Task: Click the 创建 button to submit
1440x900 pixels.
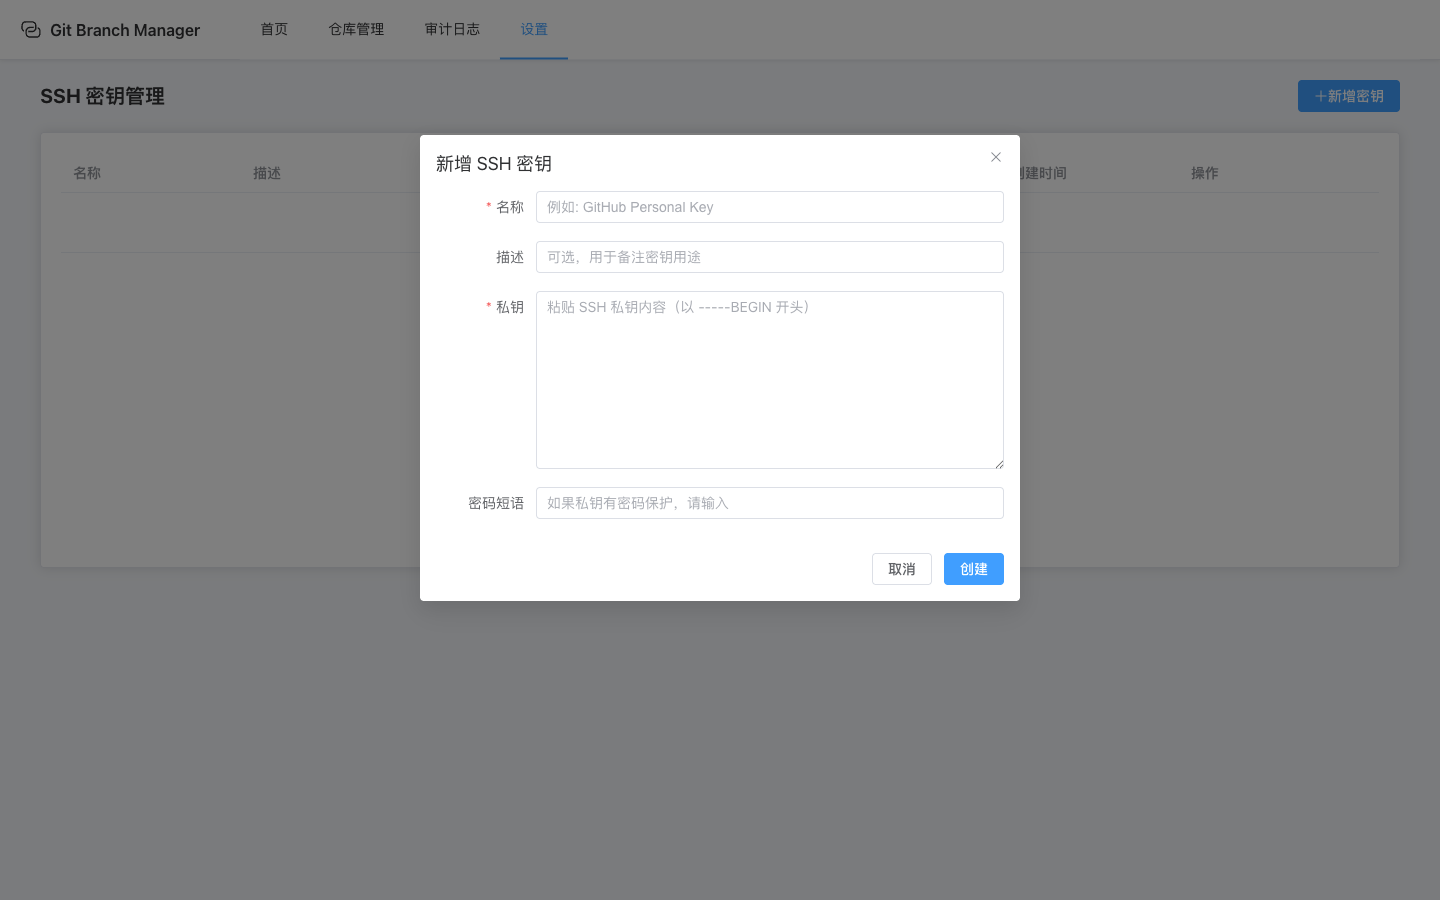Action: coord(973,569)
